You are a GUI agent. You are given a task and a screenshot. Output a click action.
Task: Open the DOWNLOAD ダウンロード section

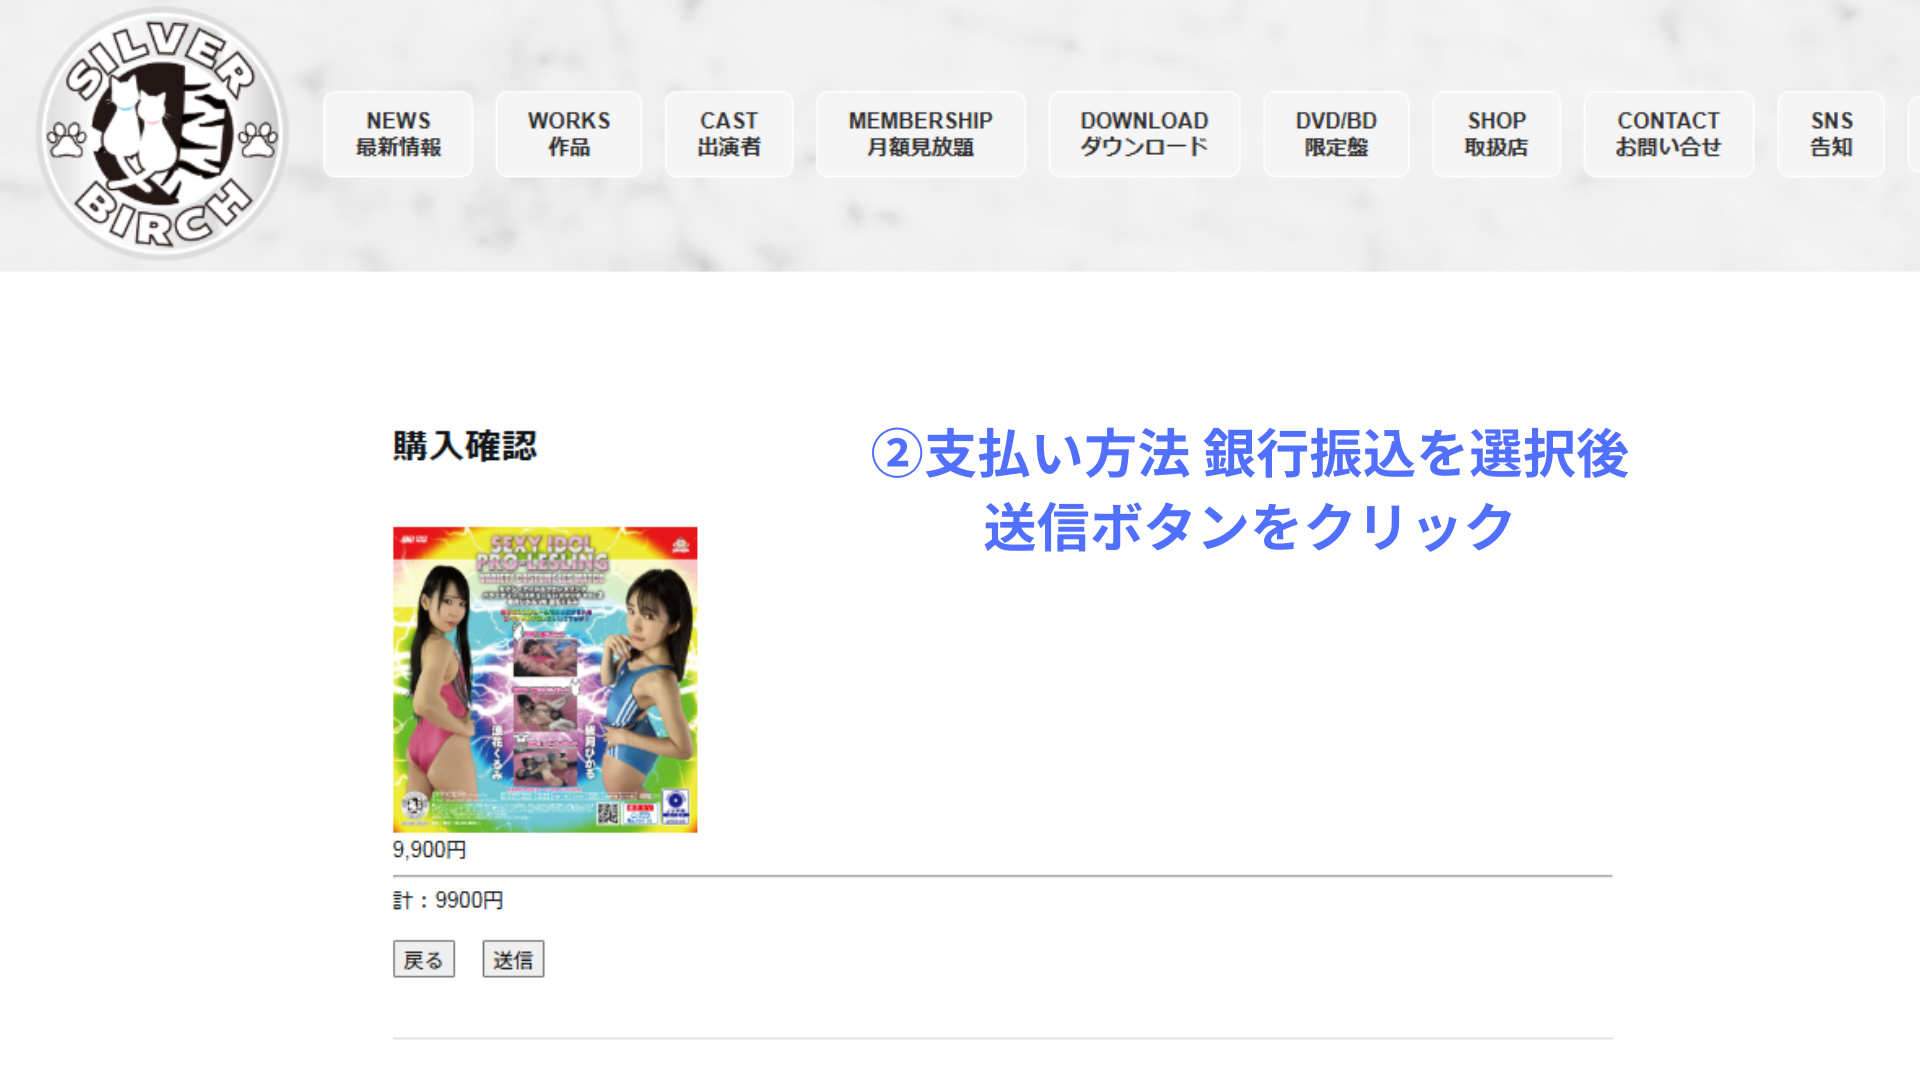(1144, 134)
